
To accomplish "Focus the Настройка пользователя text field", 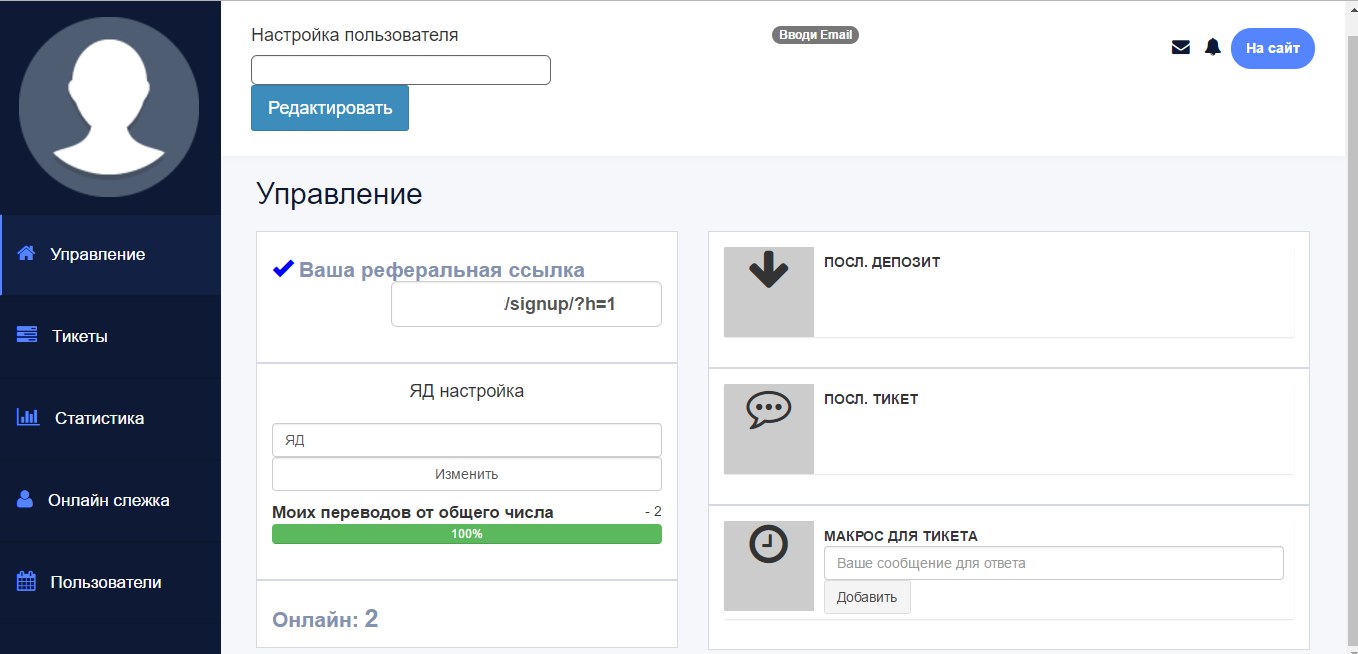I will [400, 70].
